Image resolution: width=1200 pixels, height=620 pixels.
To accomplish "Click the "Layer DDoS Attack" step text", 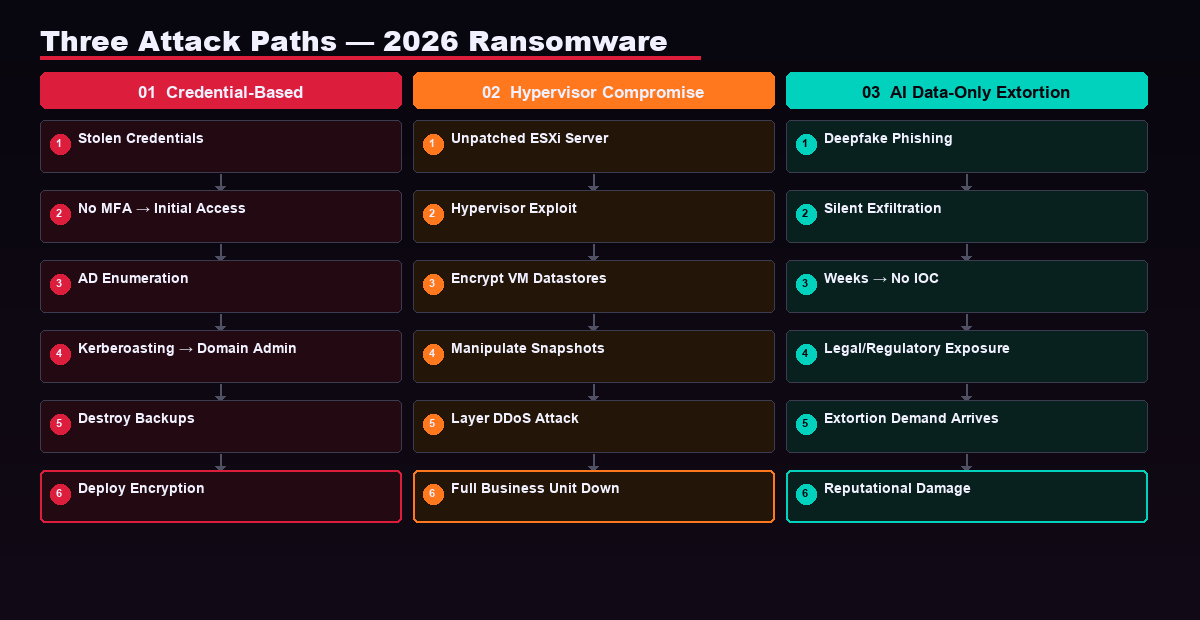I will coord(515,418).
